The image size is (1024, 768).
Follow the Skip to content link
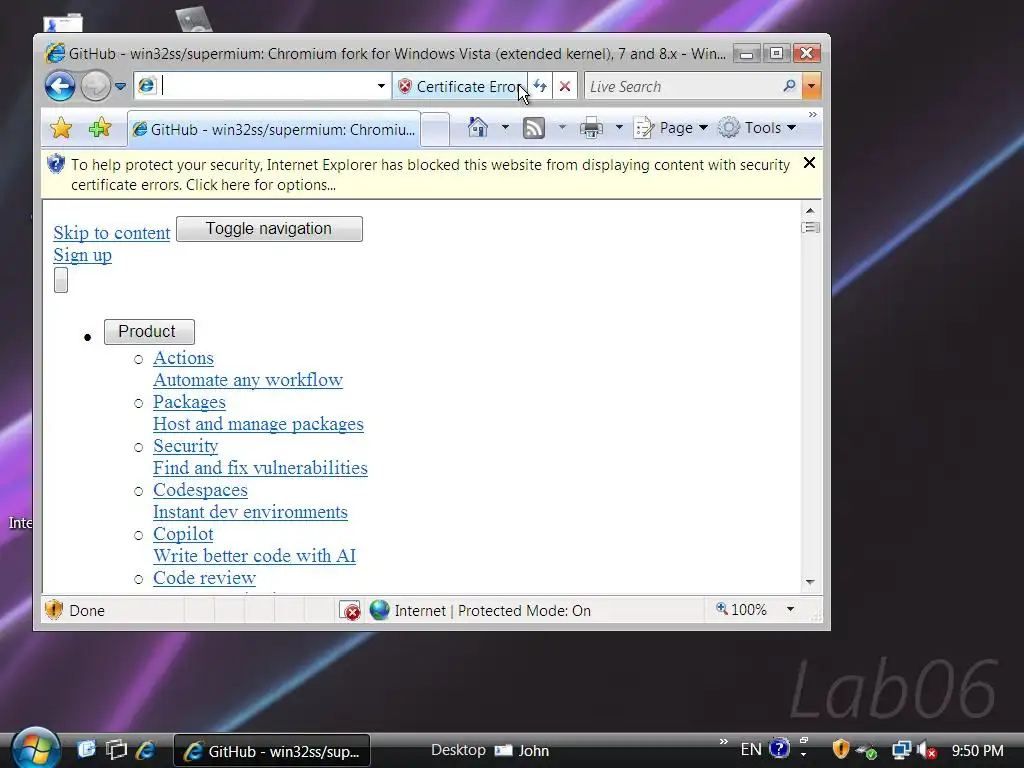pos(112,232)
